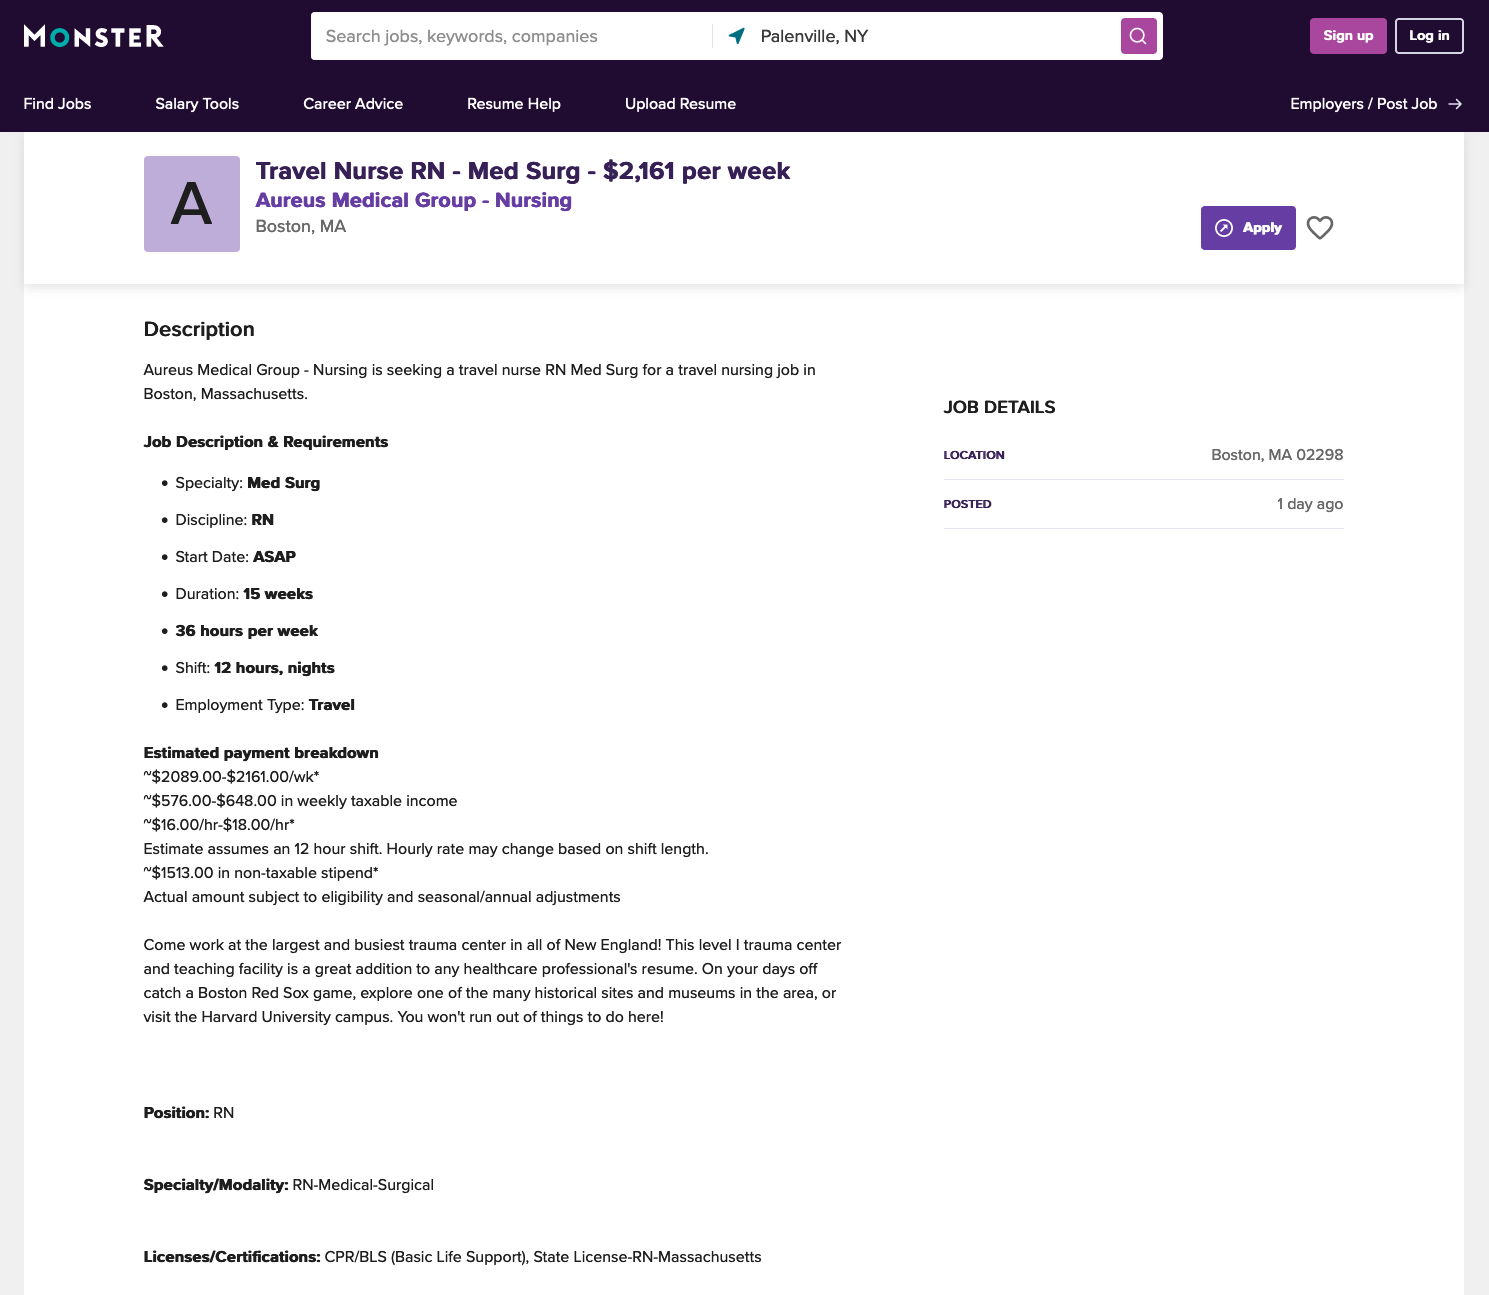Click the Discipline: RN bullet

(x=225, y=520)
